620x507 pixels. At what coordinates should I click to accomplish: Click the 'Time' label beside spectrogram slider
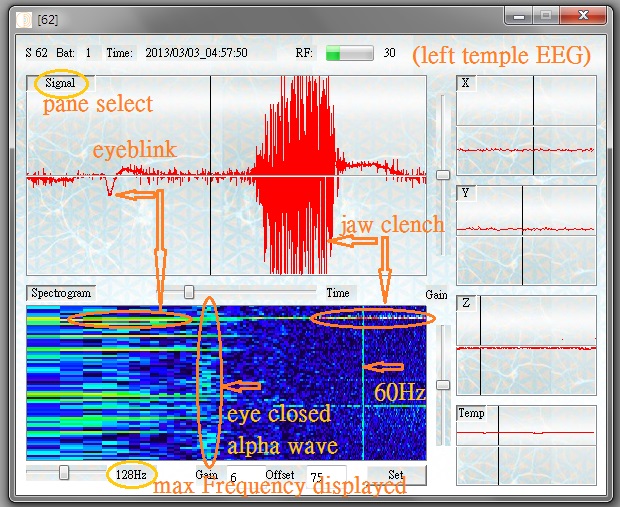pyautogui.click(x=338, y=293)
